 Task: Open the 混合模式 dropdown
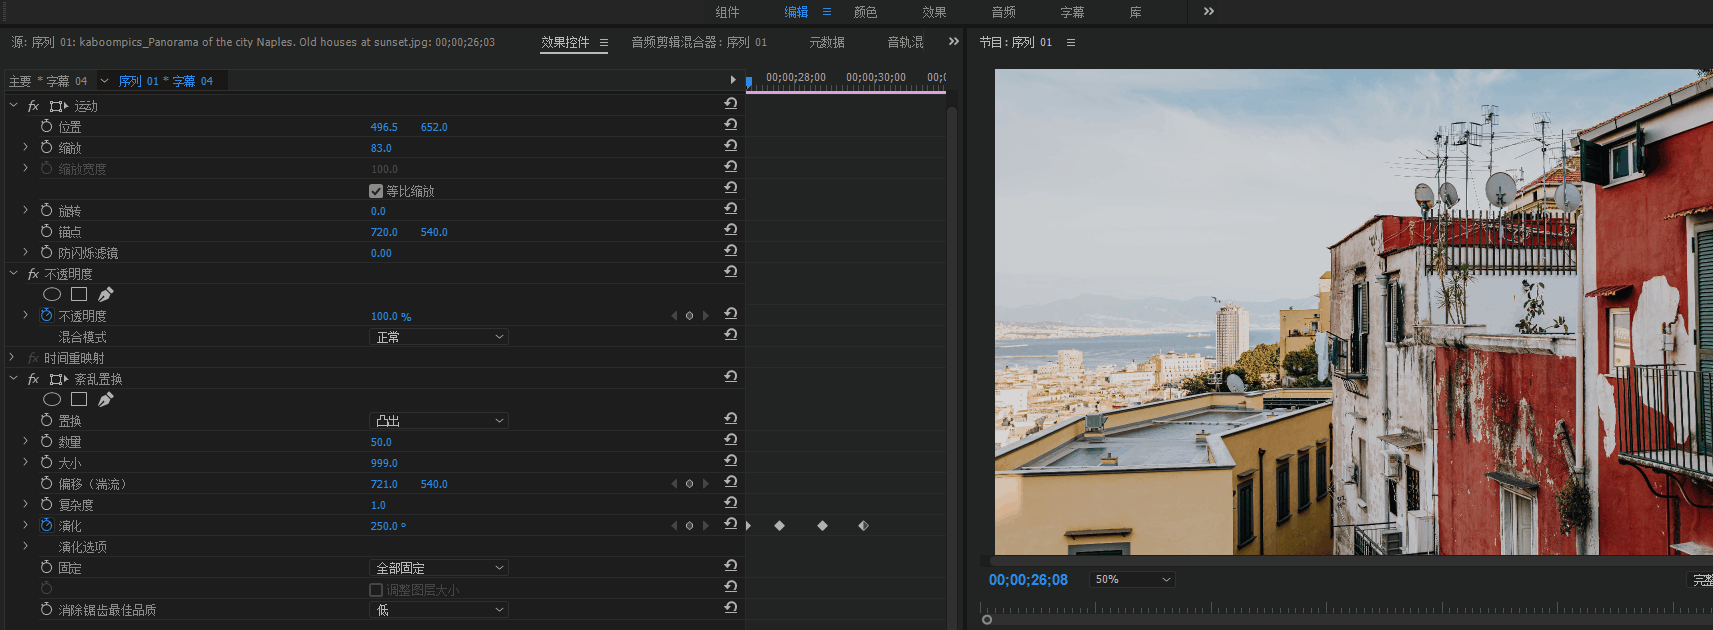point(439,337)
